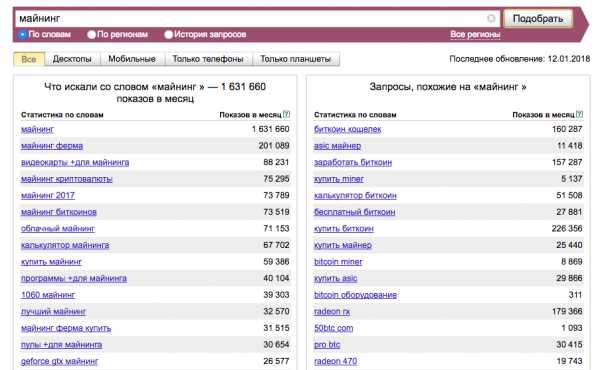Open the 'купить майнер' link
This screenshot has height=370, width=600.
(x=342, y=245)
